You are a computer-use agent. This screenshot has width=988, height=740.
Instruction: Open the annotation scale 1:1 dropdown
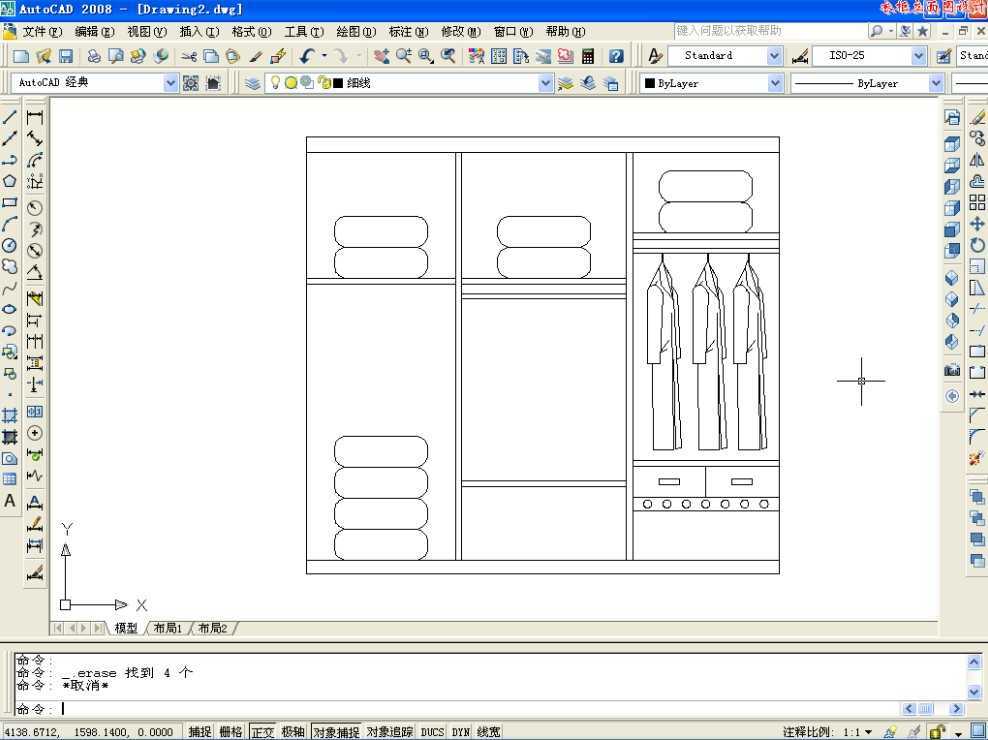tap(869, 732)
